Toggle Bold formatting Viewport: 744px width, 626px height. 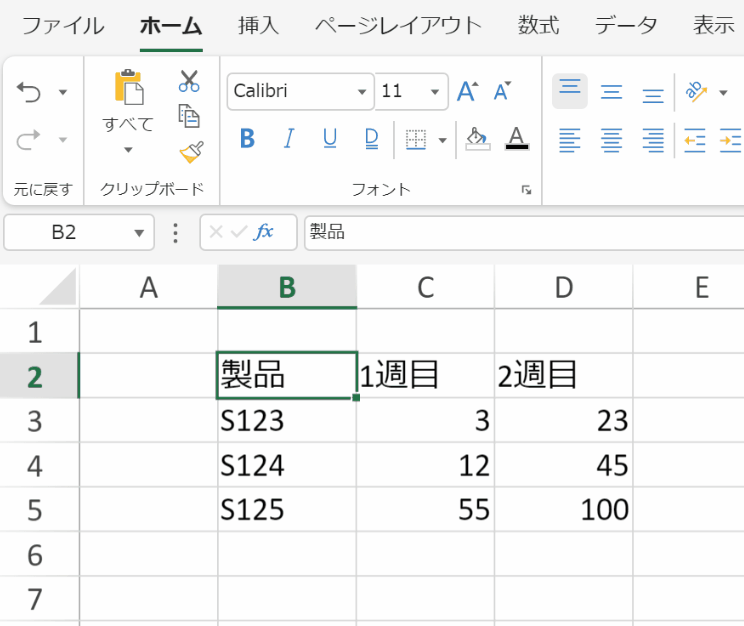248,139
